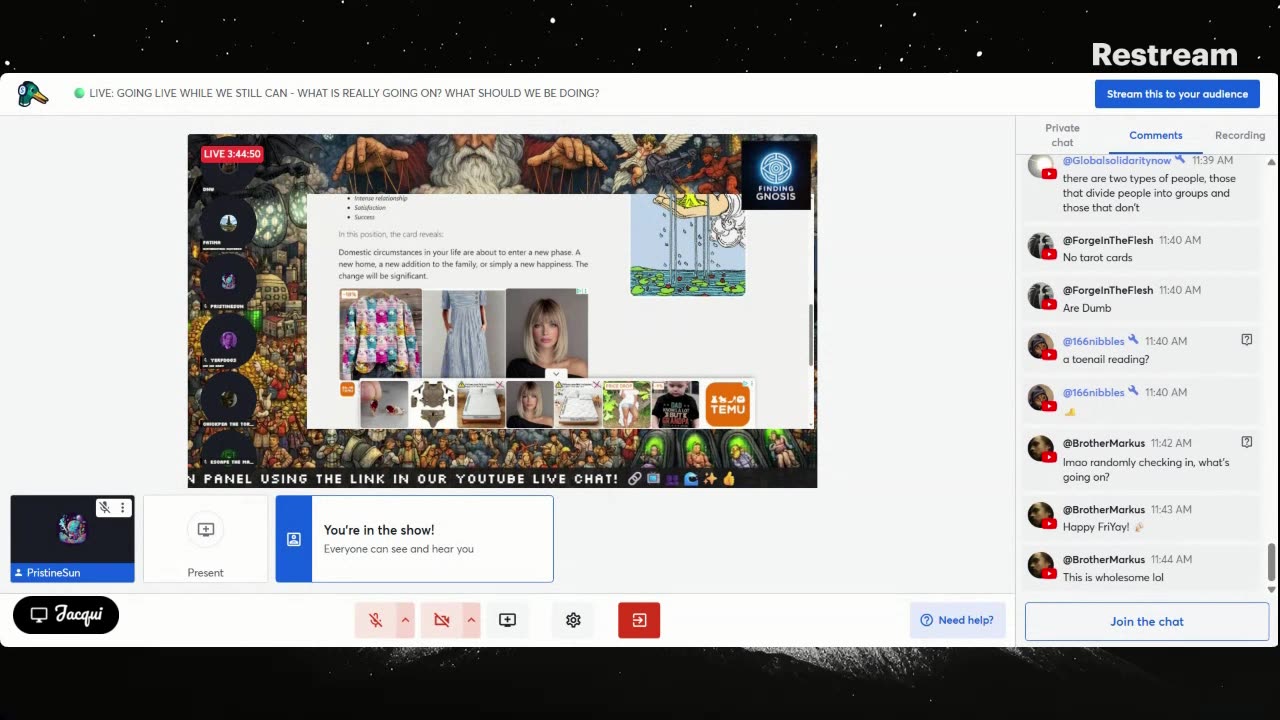Viewport: 1280px width, 720px height.
Task: Click ForgeInTheFlesh avatar on 'No tarot cards'
Action: [1040, 246]
